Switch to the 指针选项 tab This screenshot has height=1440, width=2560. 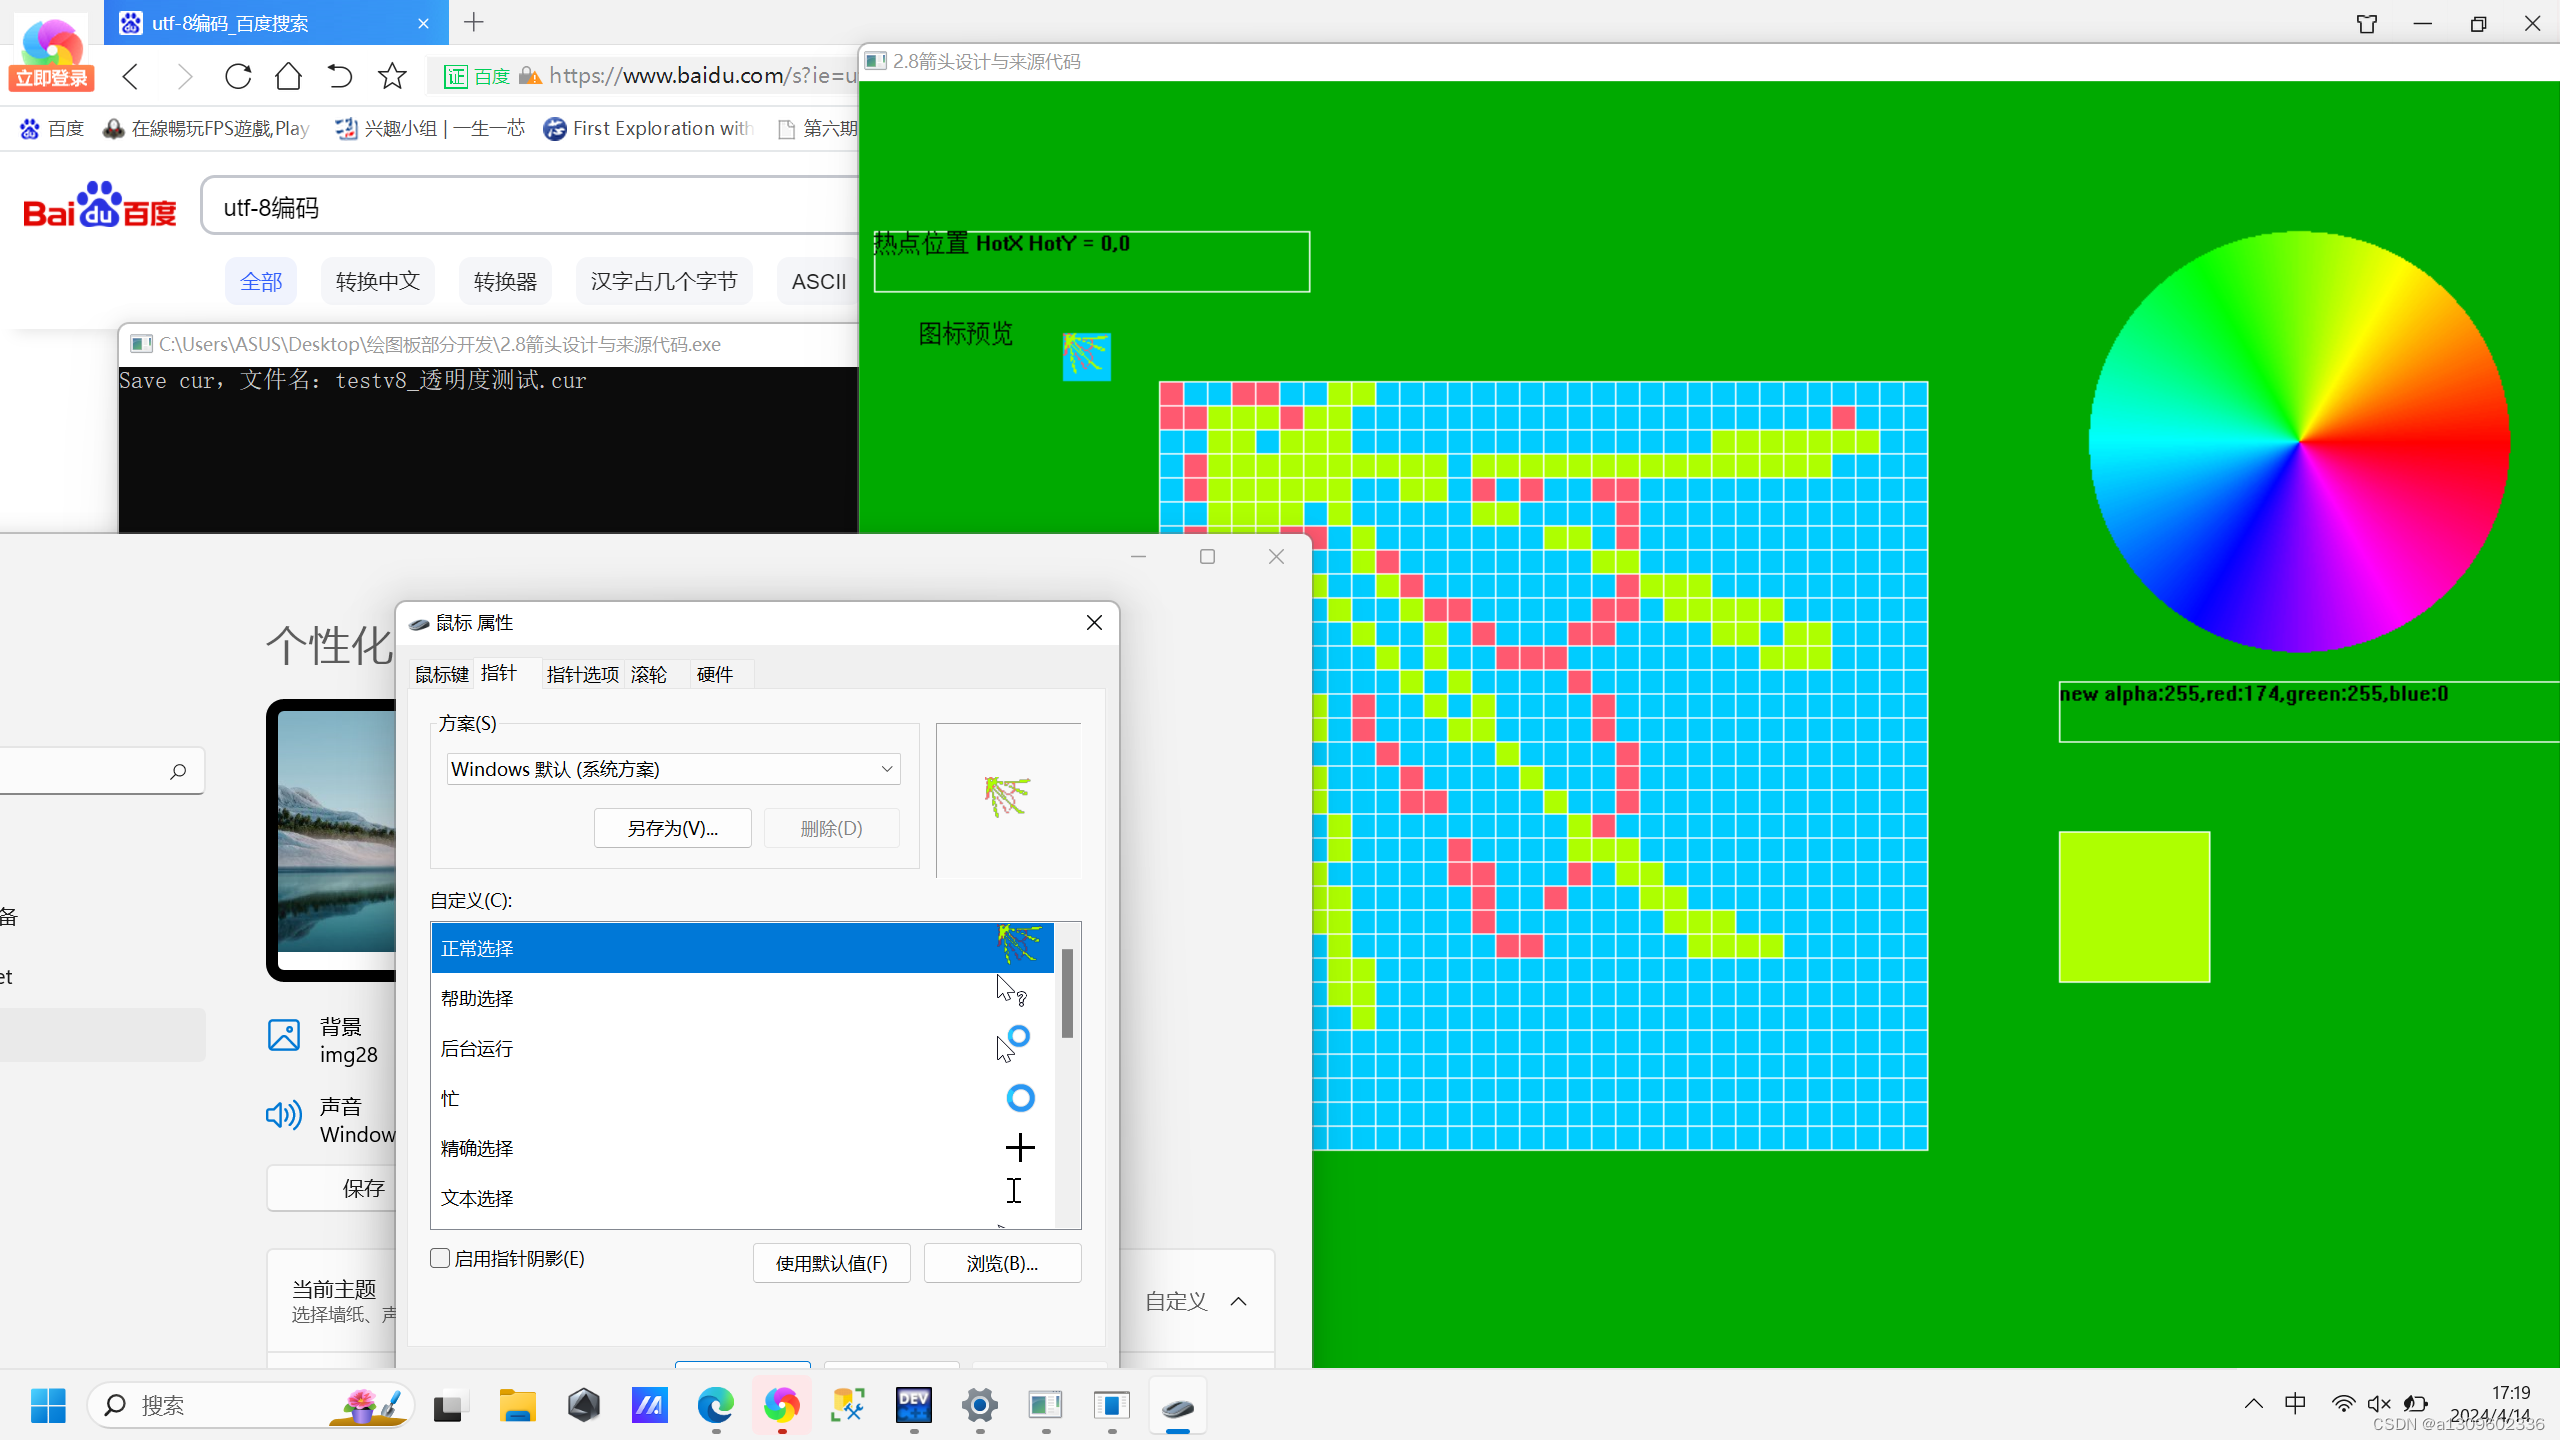pyautogui.click(x=582, y=675)
